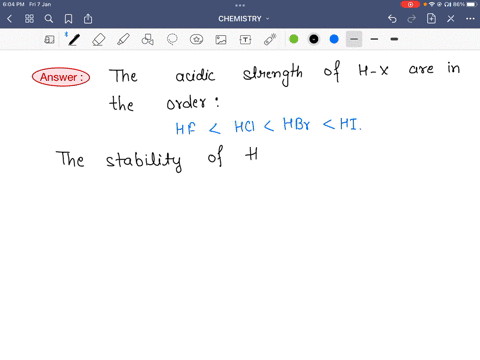480x360 pixels.
Task: Choose the black pen color
Action: pyautogui.click(x=314, y=39)
